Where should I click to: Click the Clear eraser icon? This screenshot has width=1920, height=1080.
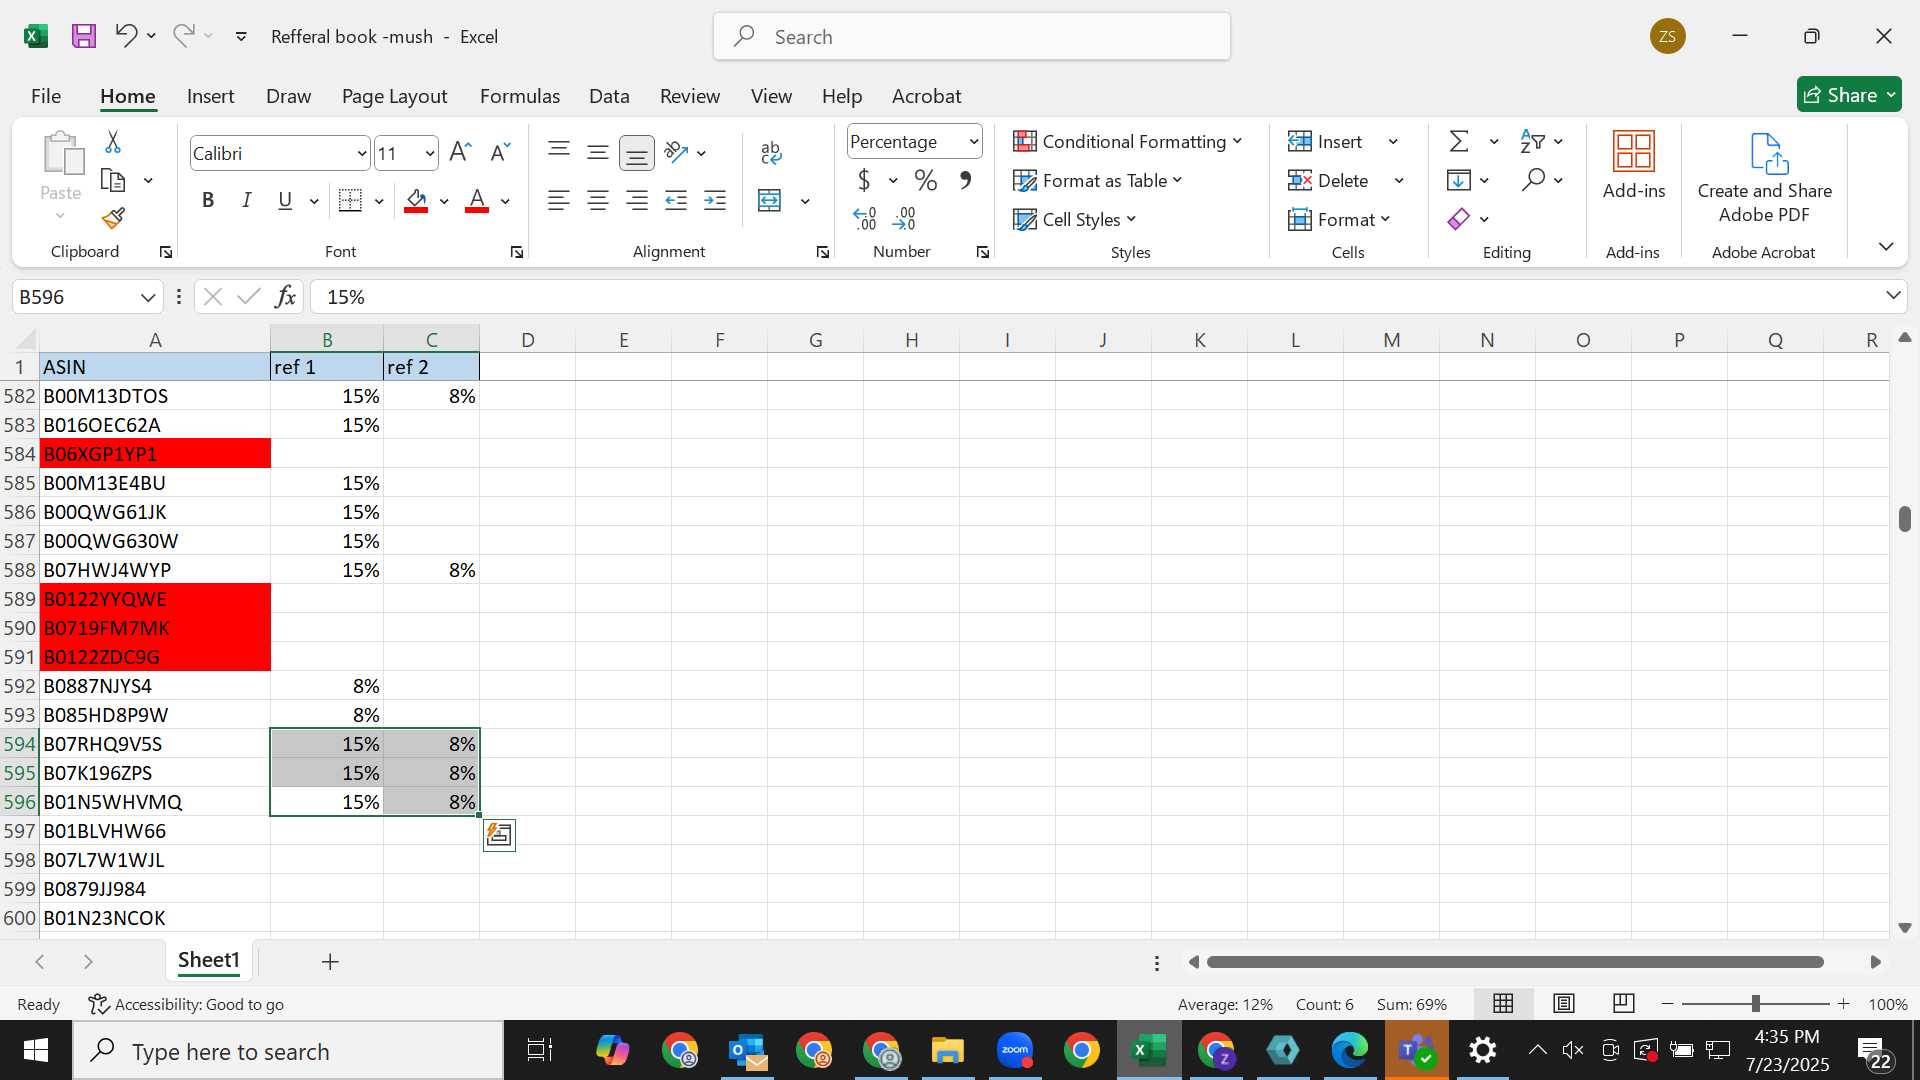click(x=1459, y=219)
